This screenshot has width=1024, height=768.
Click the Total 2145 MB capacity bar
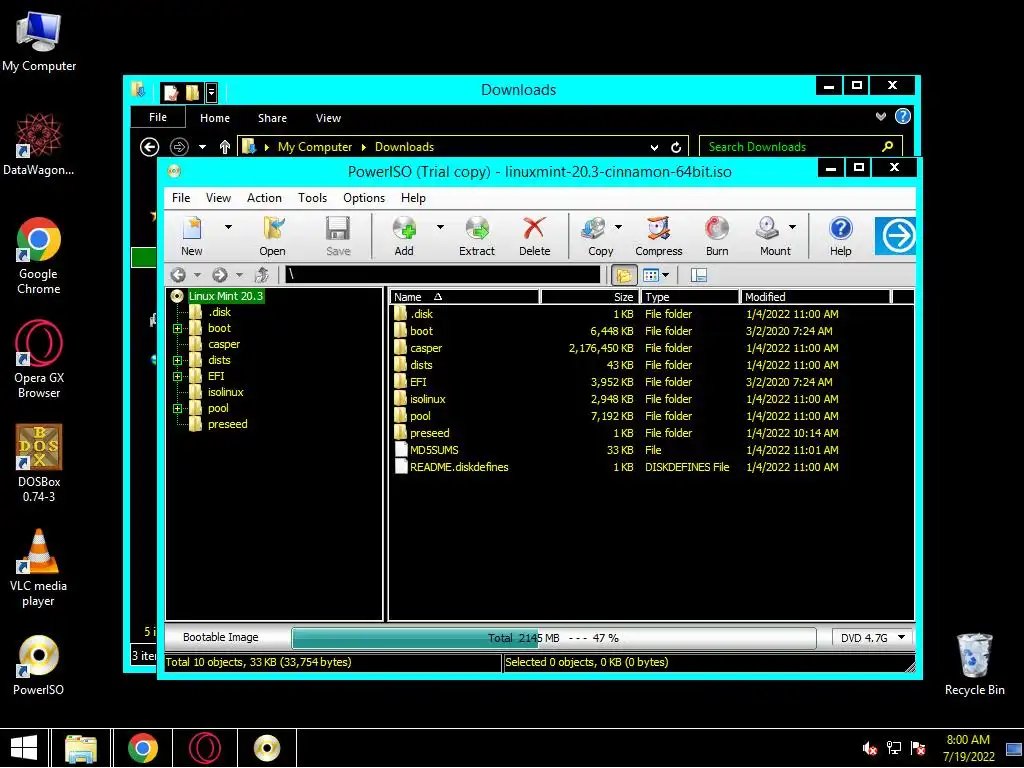tap(554, 638)
